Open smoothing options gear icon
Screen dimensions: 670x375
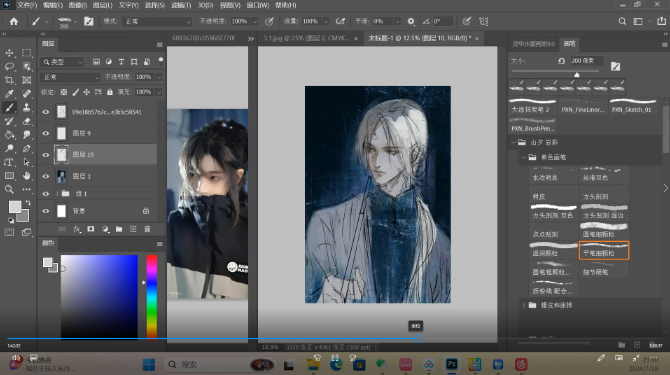411,21
